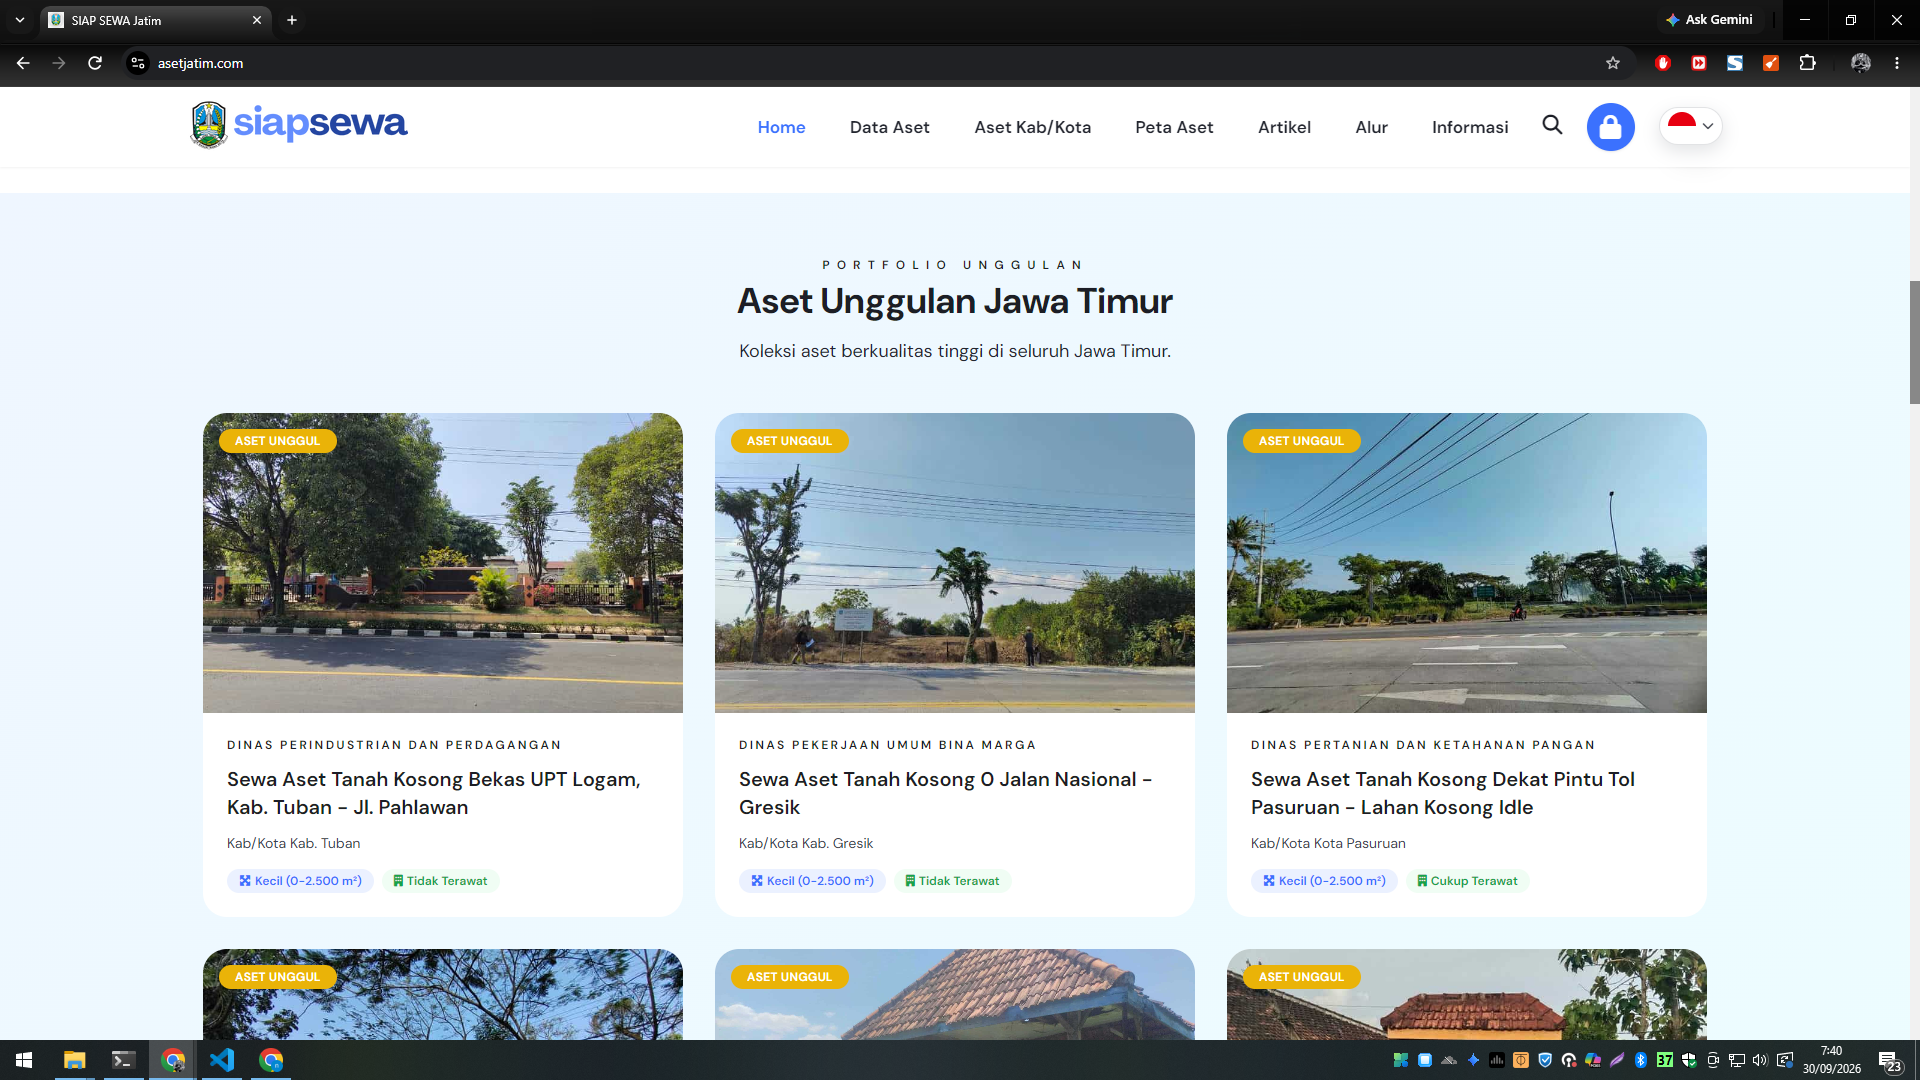Bookmark this page with the star icon
Image resolution: width=1920 pixels, height=1080 pixels.
point(1612,63)
